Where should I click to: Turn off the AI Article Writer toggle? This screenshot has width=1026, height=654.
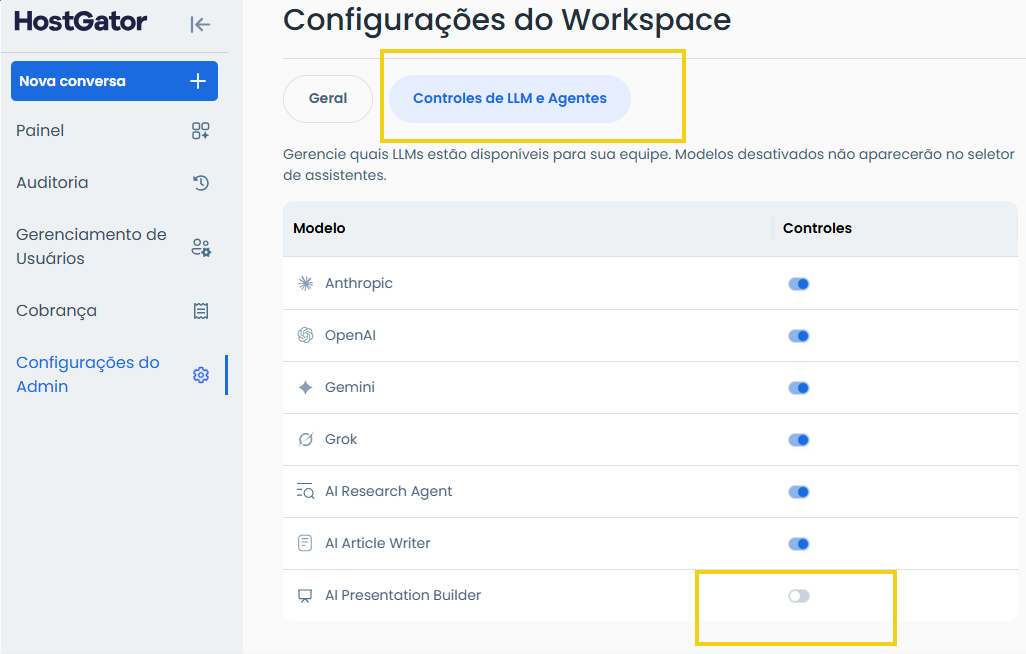click(798, 543)
